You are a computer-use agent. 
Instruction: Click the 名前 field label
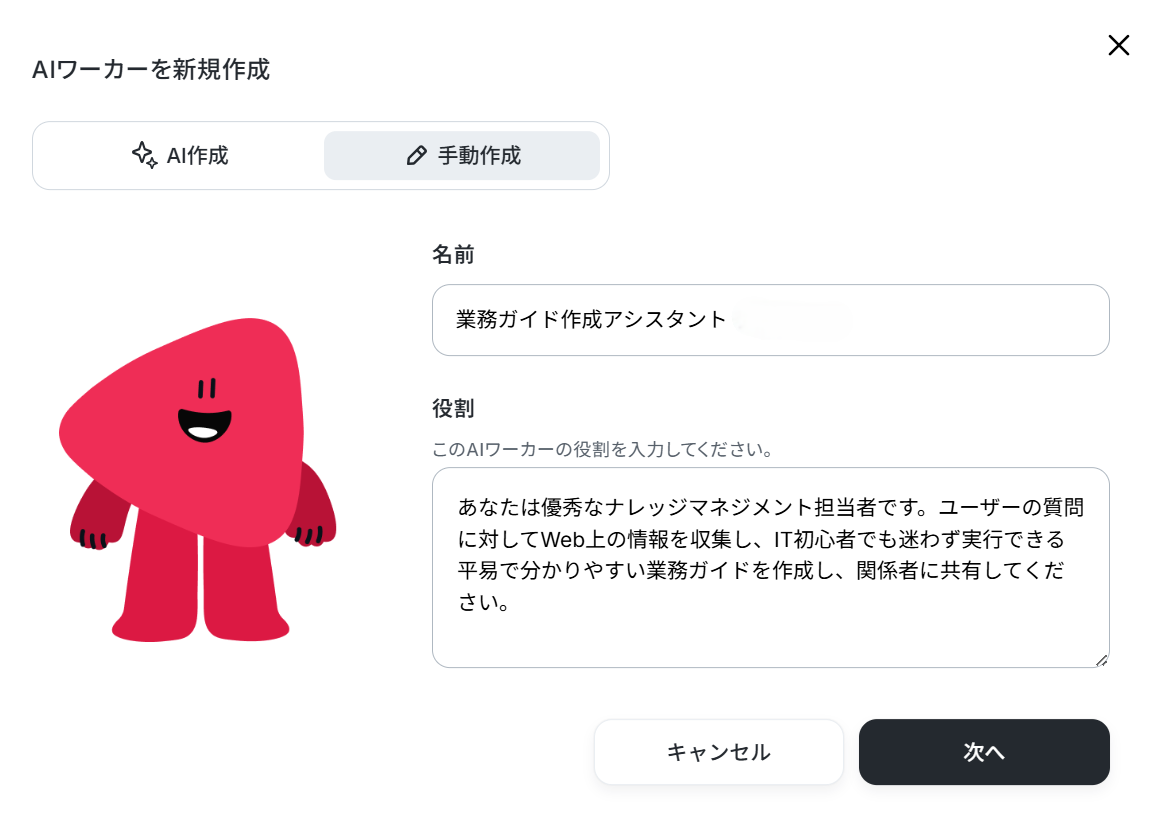click(453, 255)
